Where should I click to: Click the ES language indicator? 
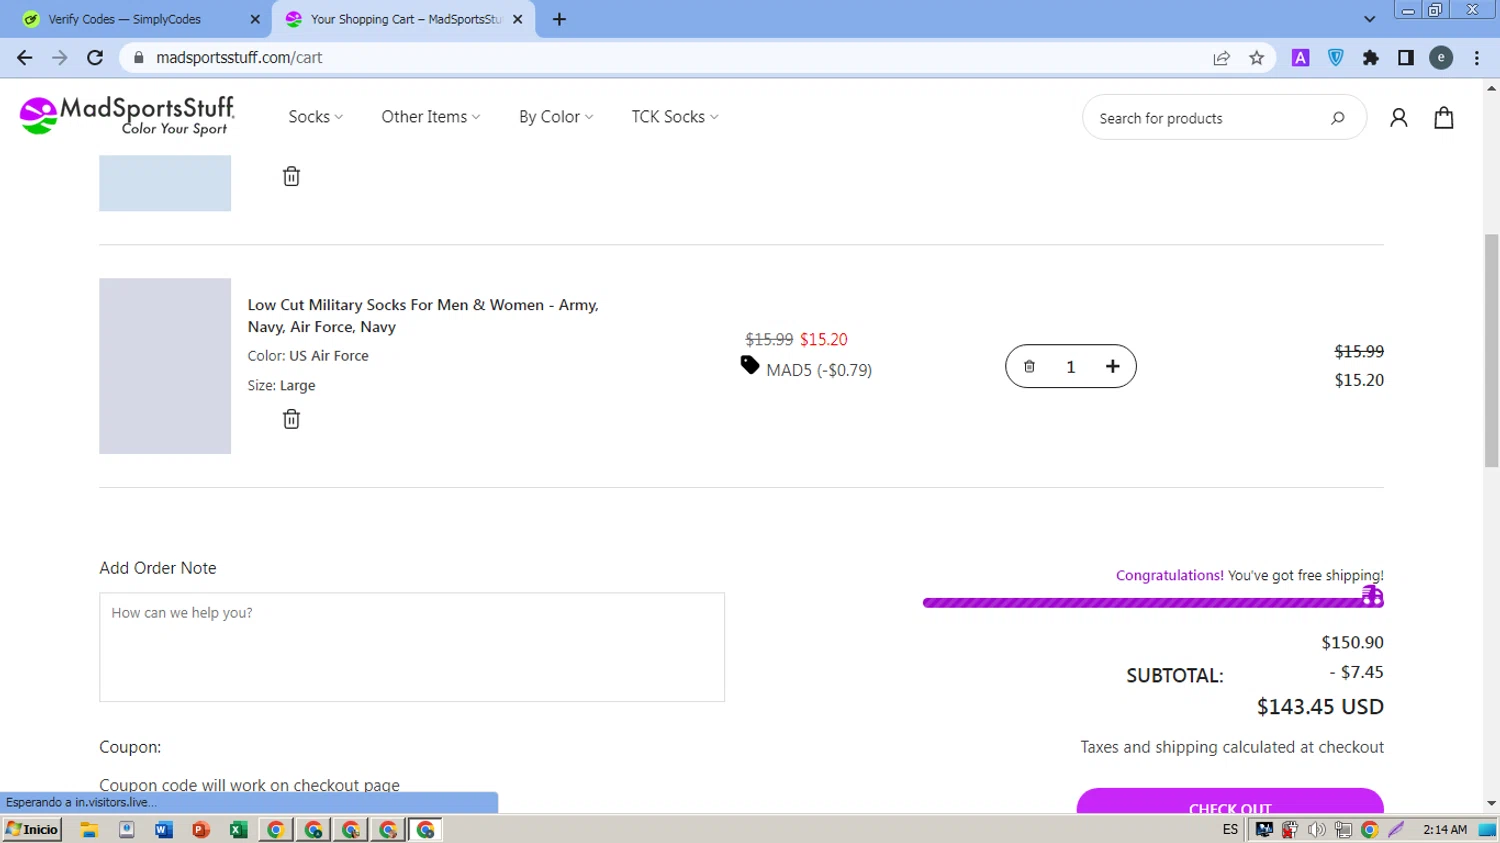tap(1230, 829)
